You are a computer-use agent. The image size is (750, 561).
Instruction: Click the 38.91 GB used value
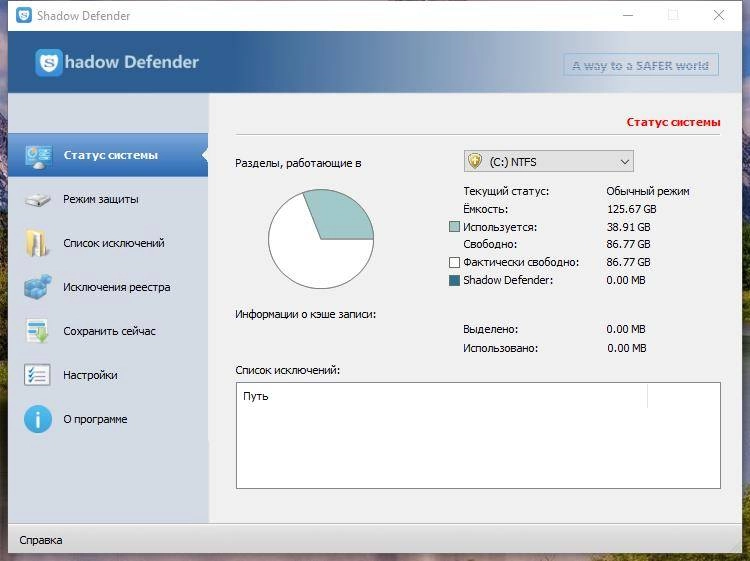629,227
